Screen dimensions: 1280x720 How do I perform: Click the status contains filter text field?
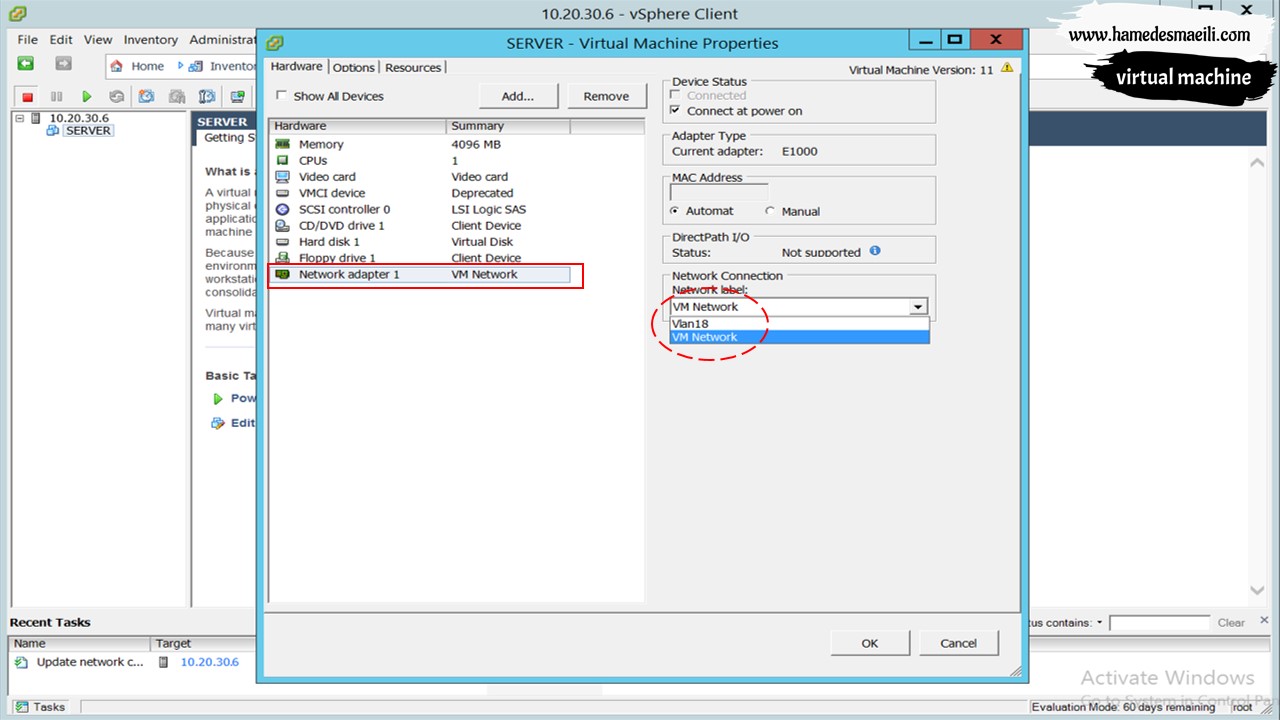pos(1159,623)
